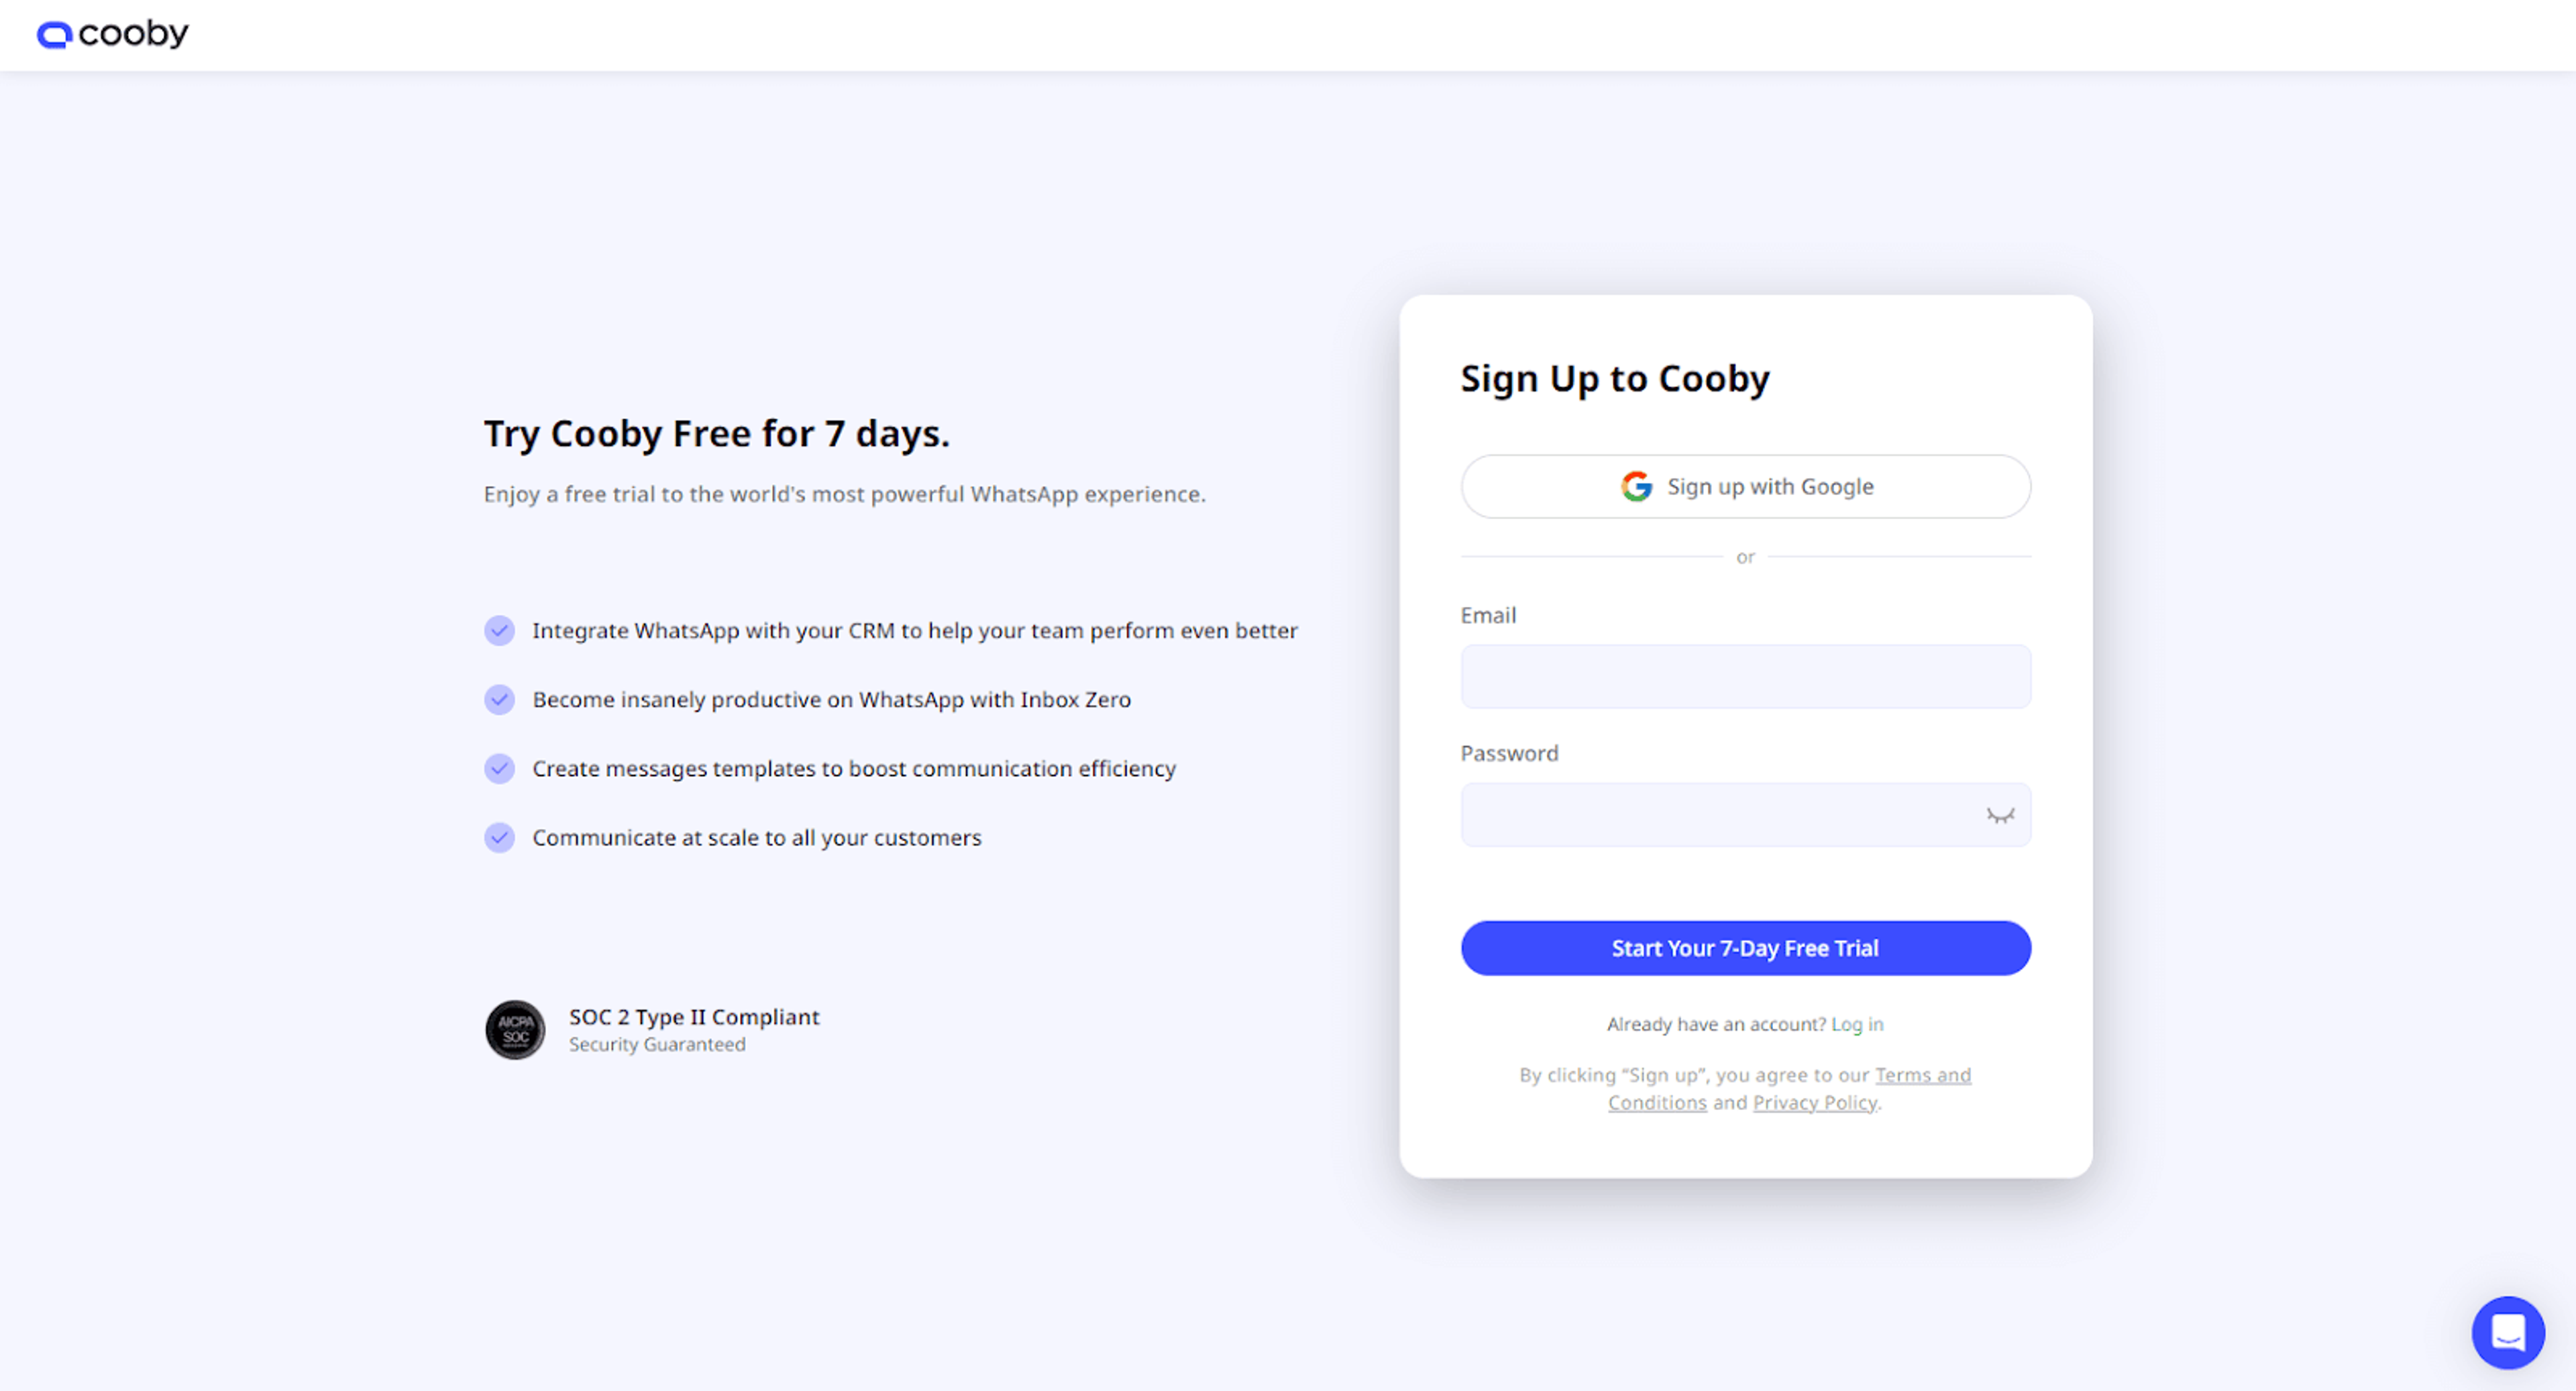This screenshot has width=2576, height=1391.
Task: Sign up with Google
Action: pos(1745,487)
